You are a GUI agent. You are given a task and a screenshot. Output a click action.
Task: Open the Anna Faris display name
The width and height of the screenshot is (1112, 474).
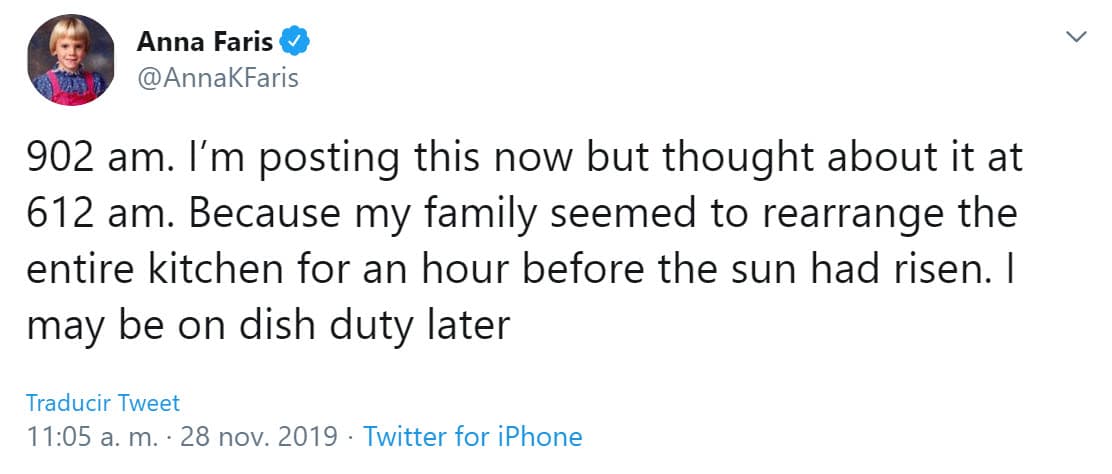[206, 43]
